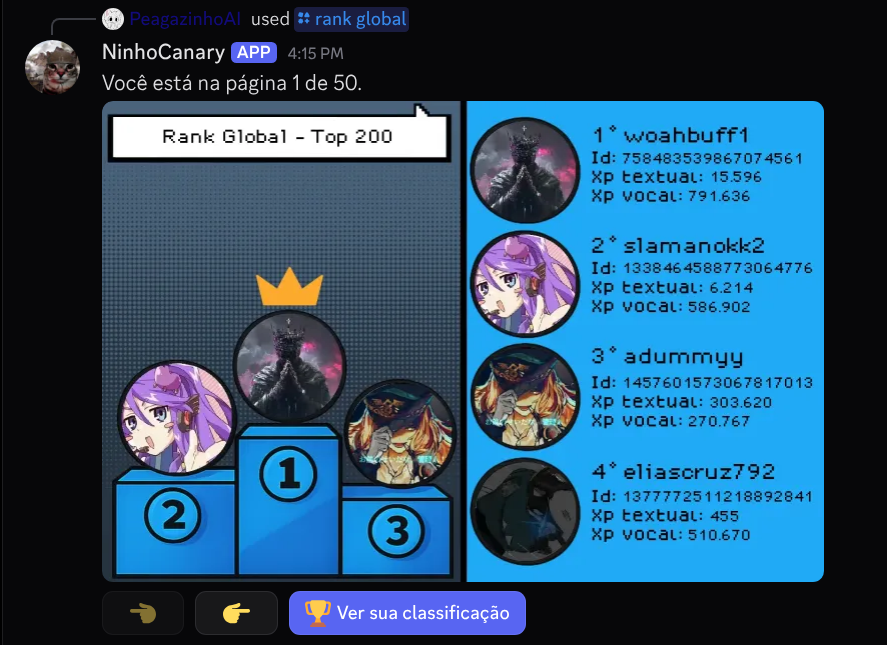Click PeagazinhoAI's small avatar icon
The width and height of the screenshot is (887, 645).
click(113, 19)
